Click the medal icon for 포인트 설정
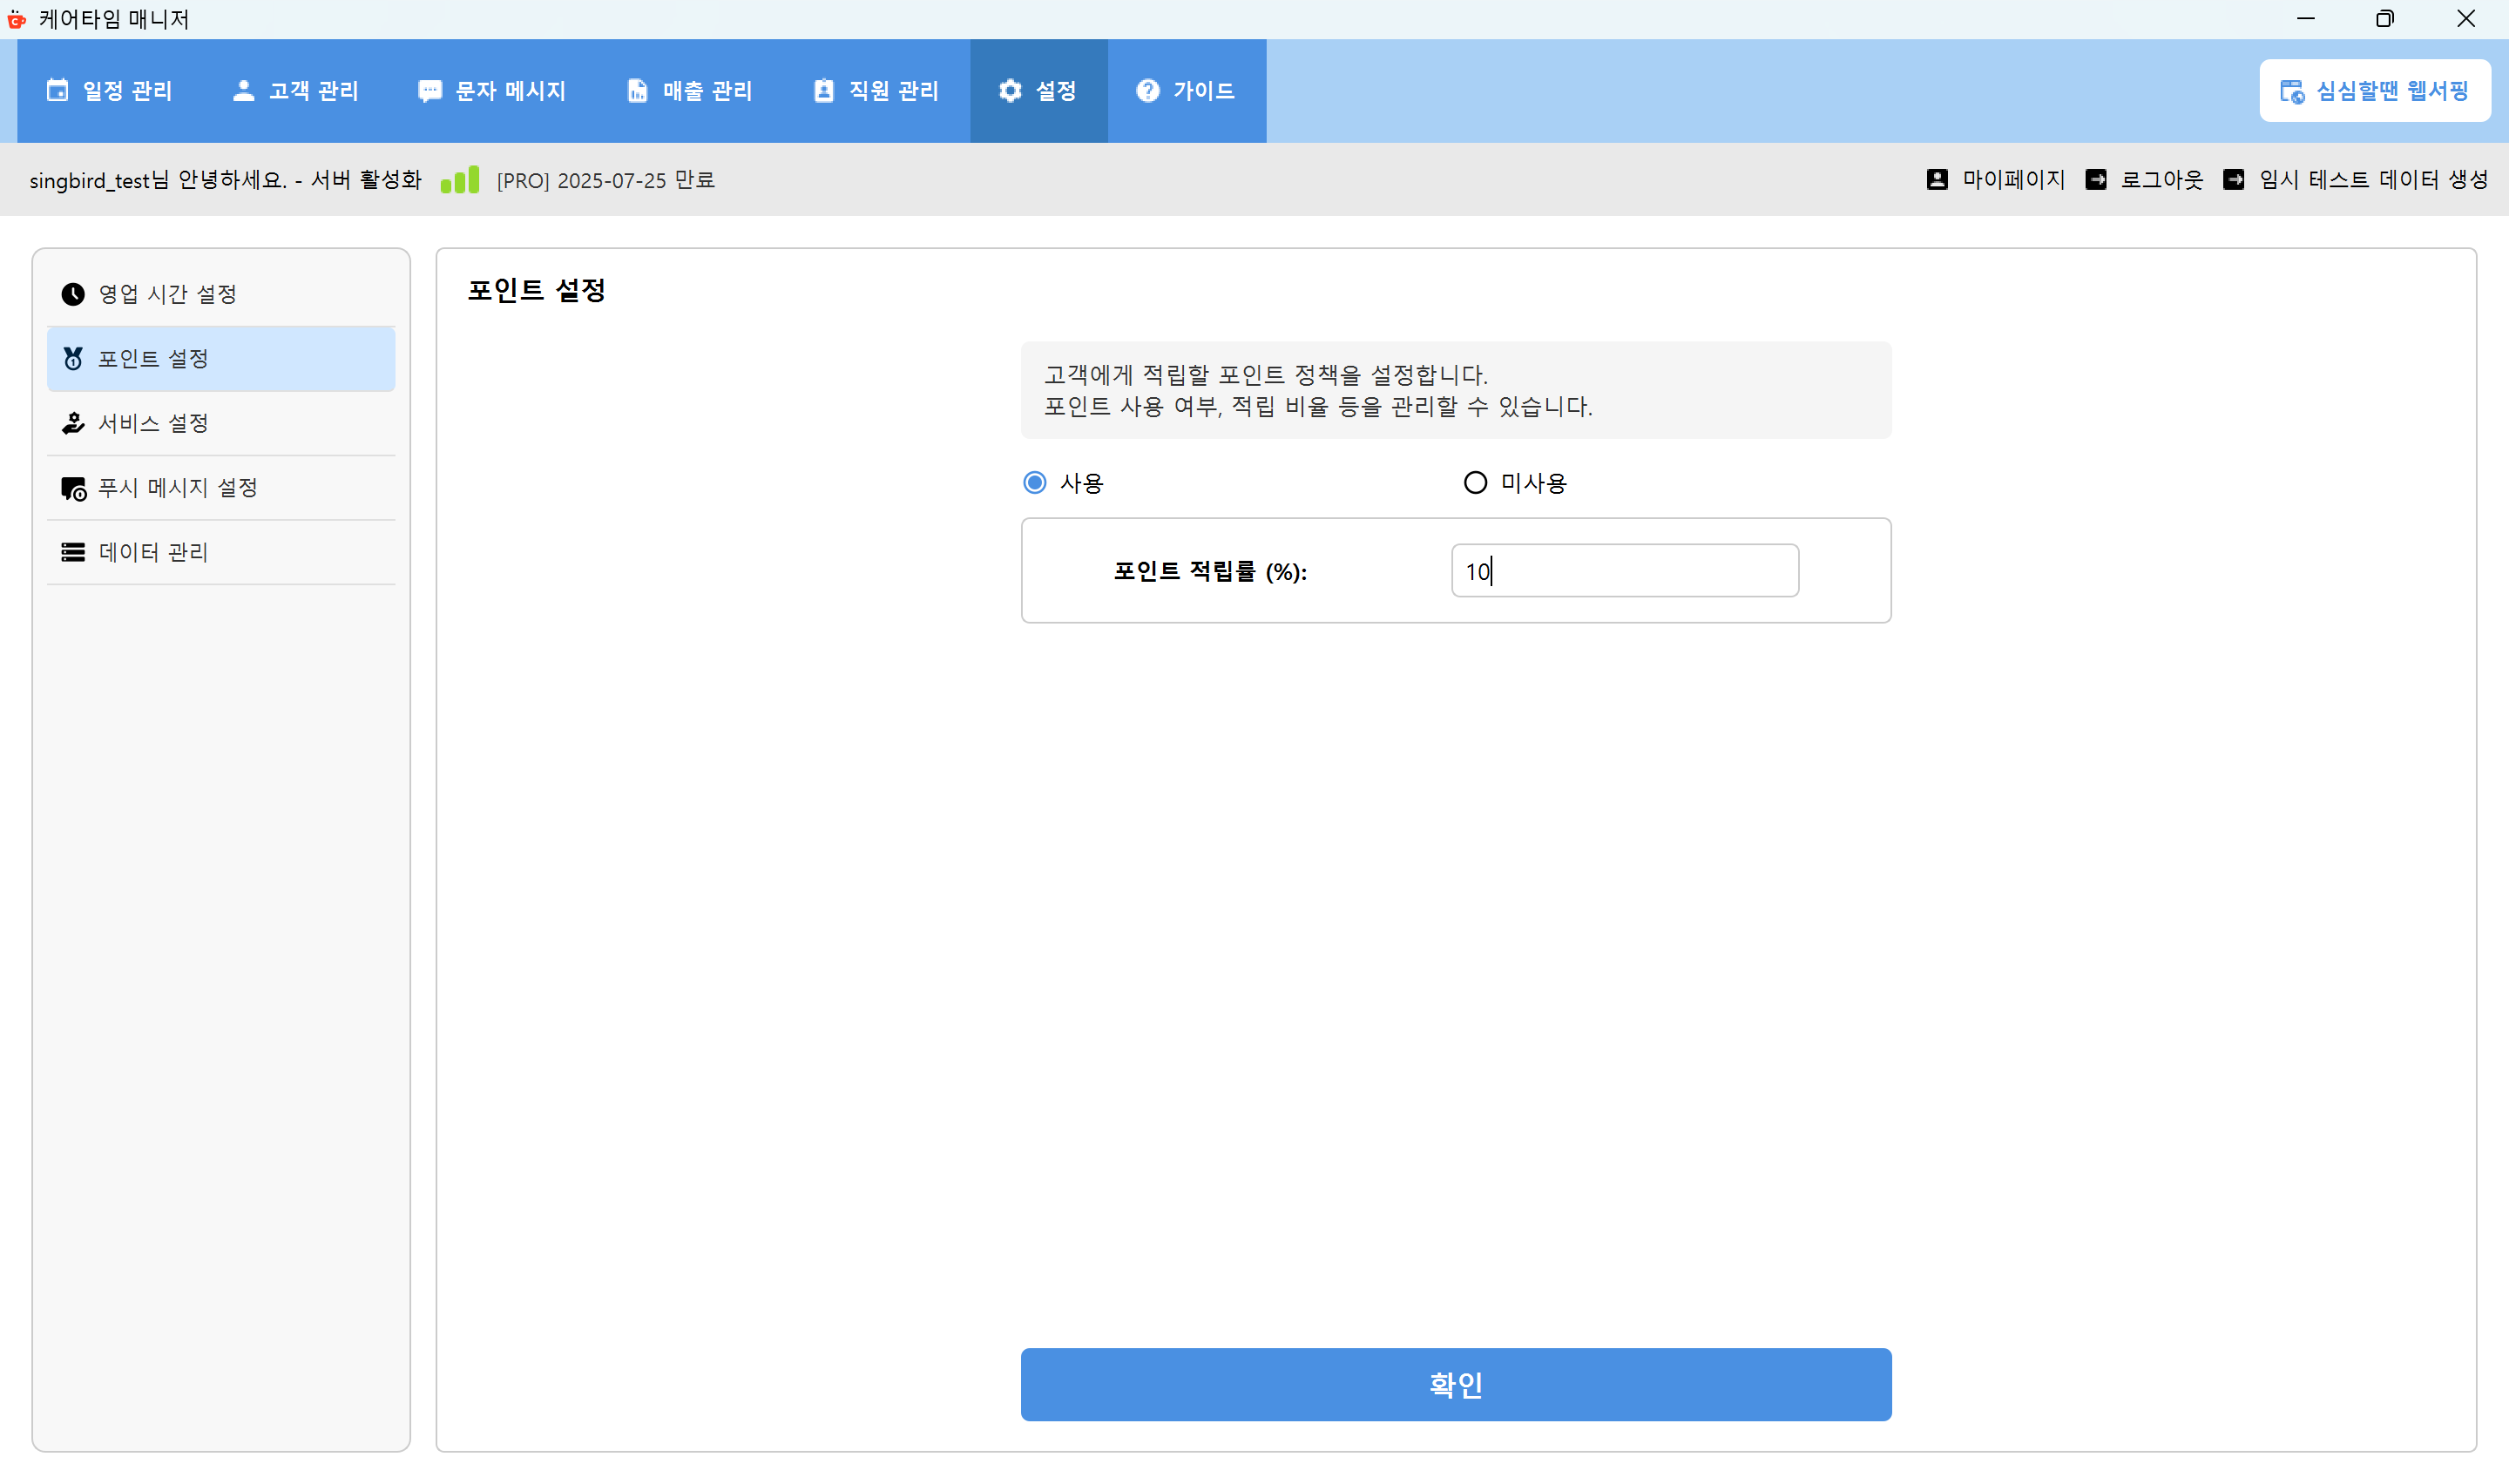Viewport: 2509px width, 1484px height. [73, 358]
